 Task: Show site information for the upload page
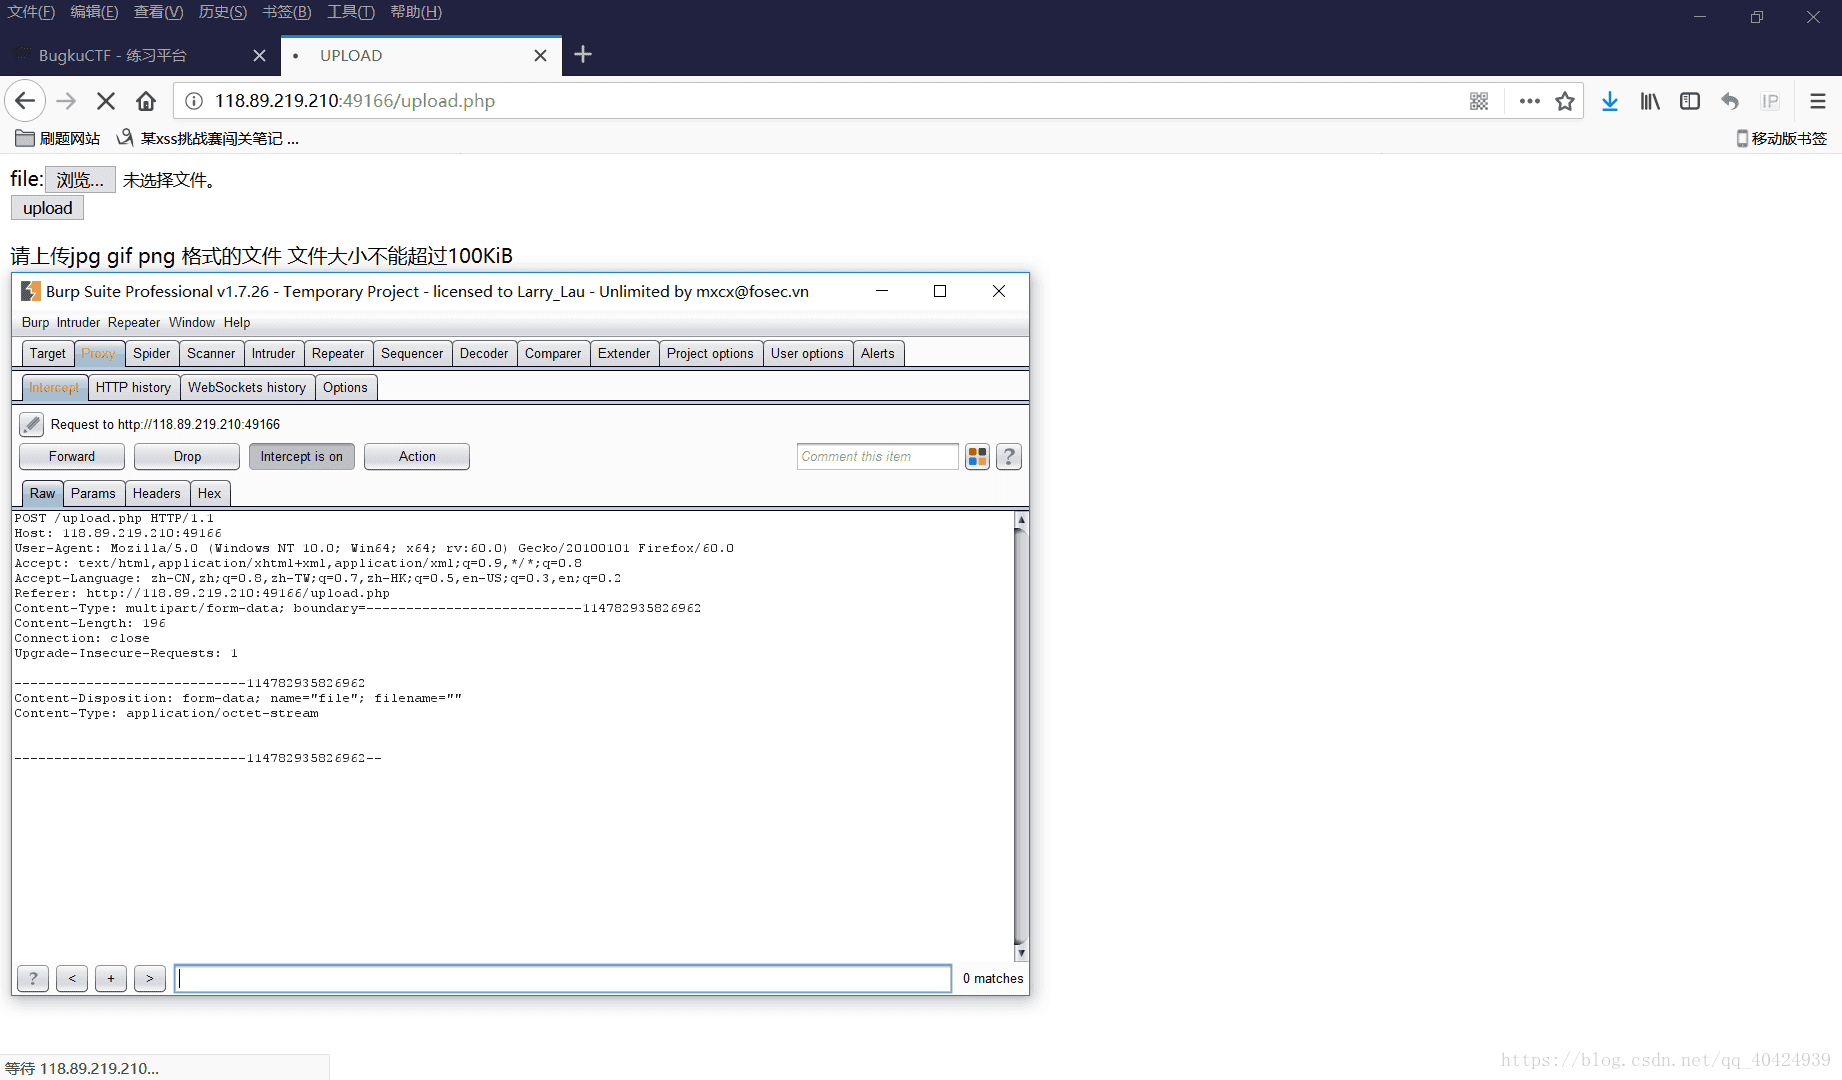tap(194, 101)
